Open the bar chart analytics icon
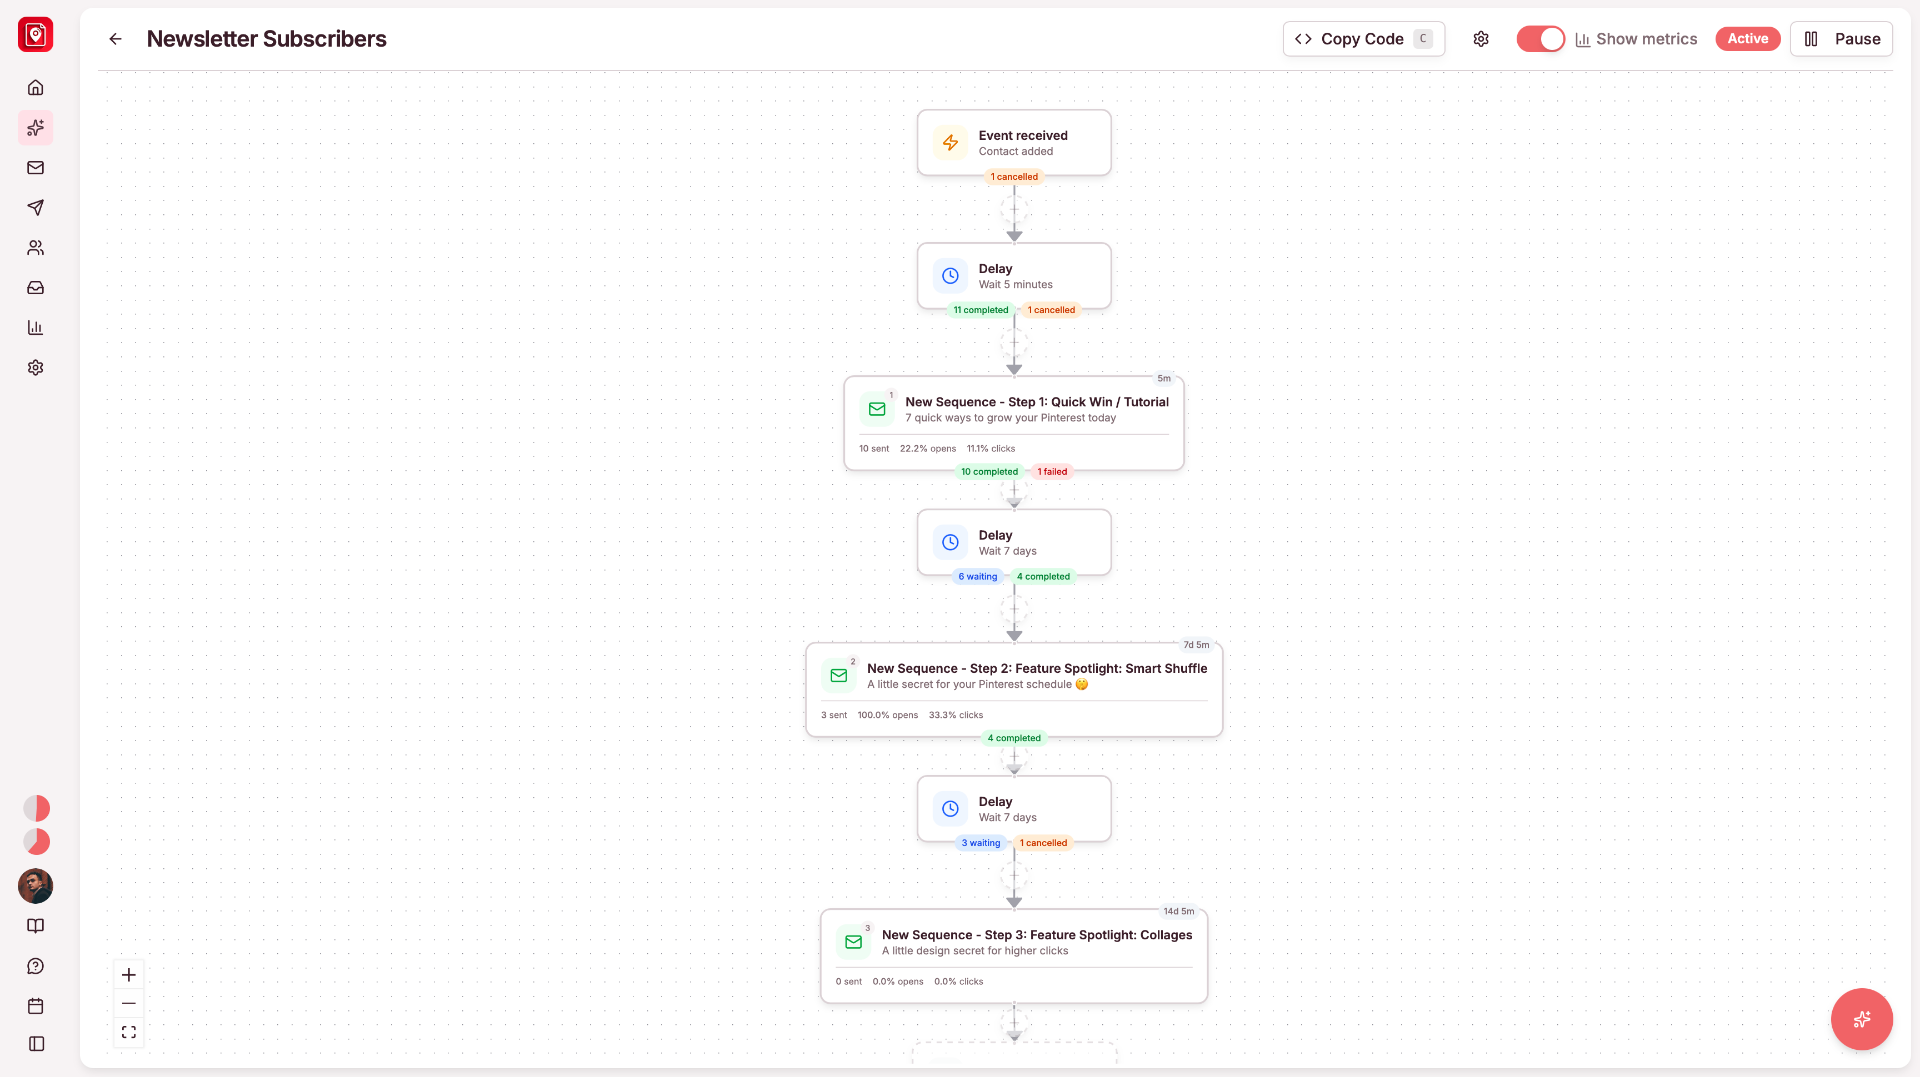Screen dimensions: 1920x1077 pyautogui.click(x=36, y=328)
